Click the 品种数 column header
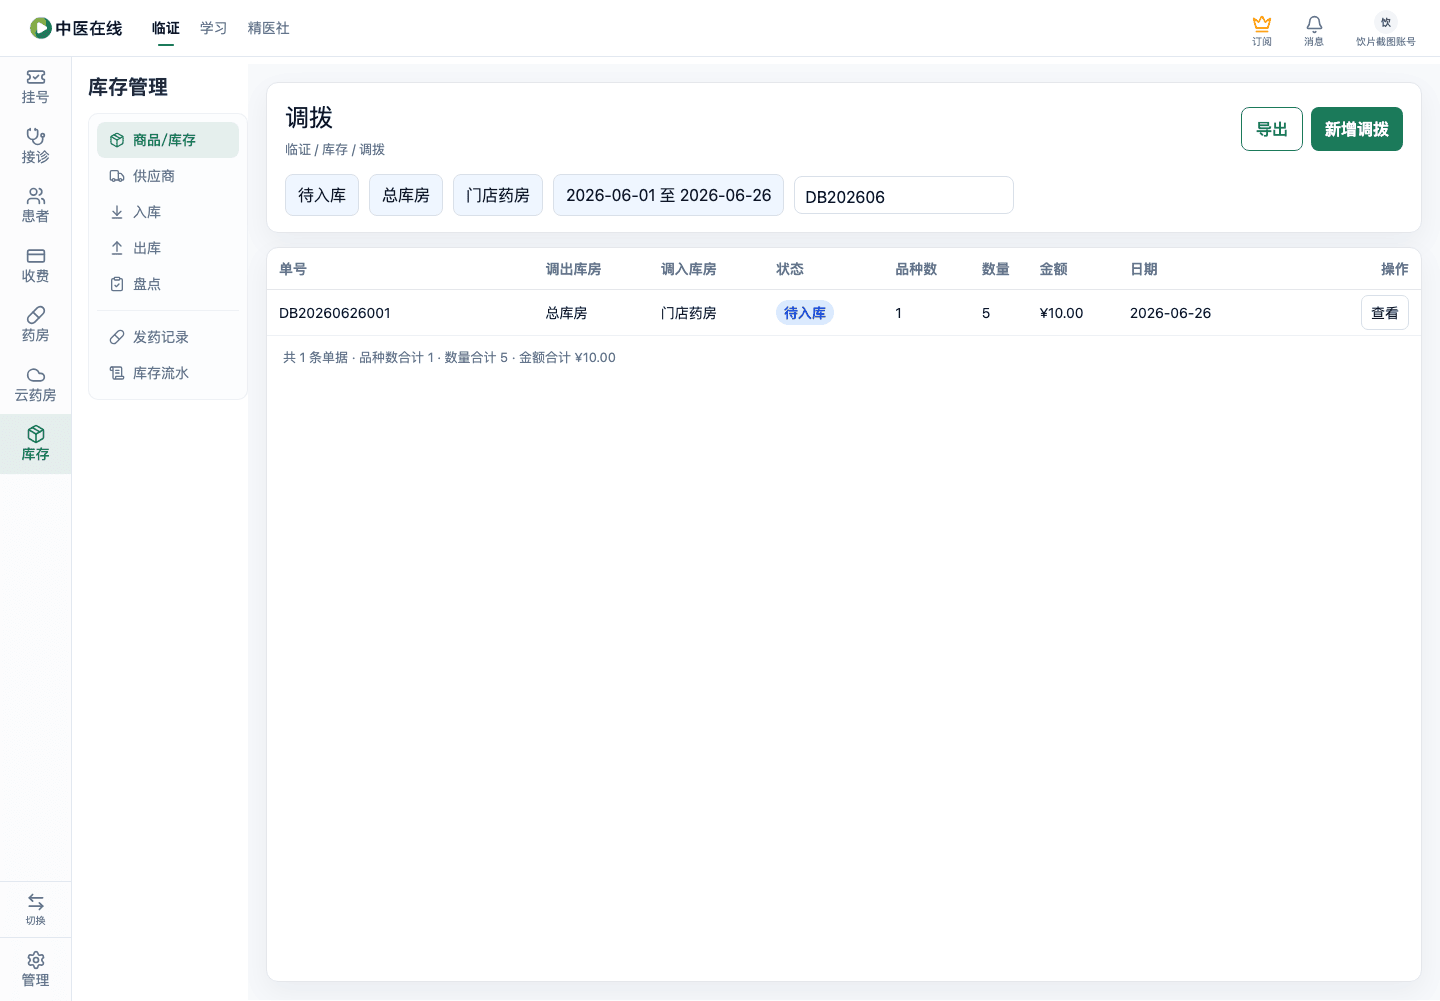 point(916,269)
